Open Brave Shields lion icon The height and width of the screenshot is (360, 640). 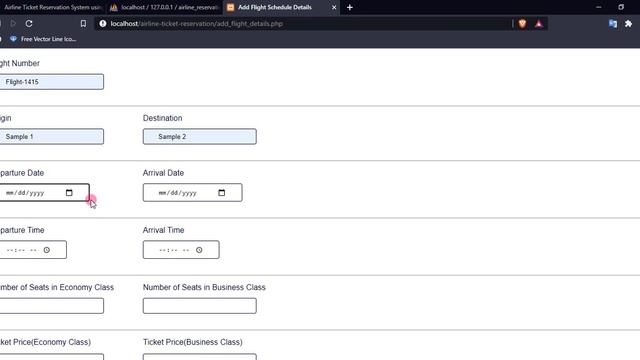click(522, 24)
